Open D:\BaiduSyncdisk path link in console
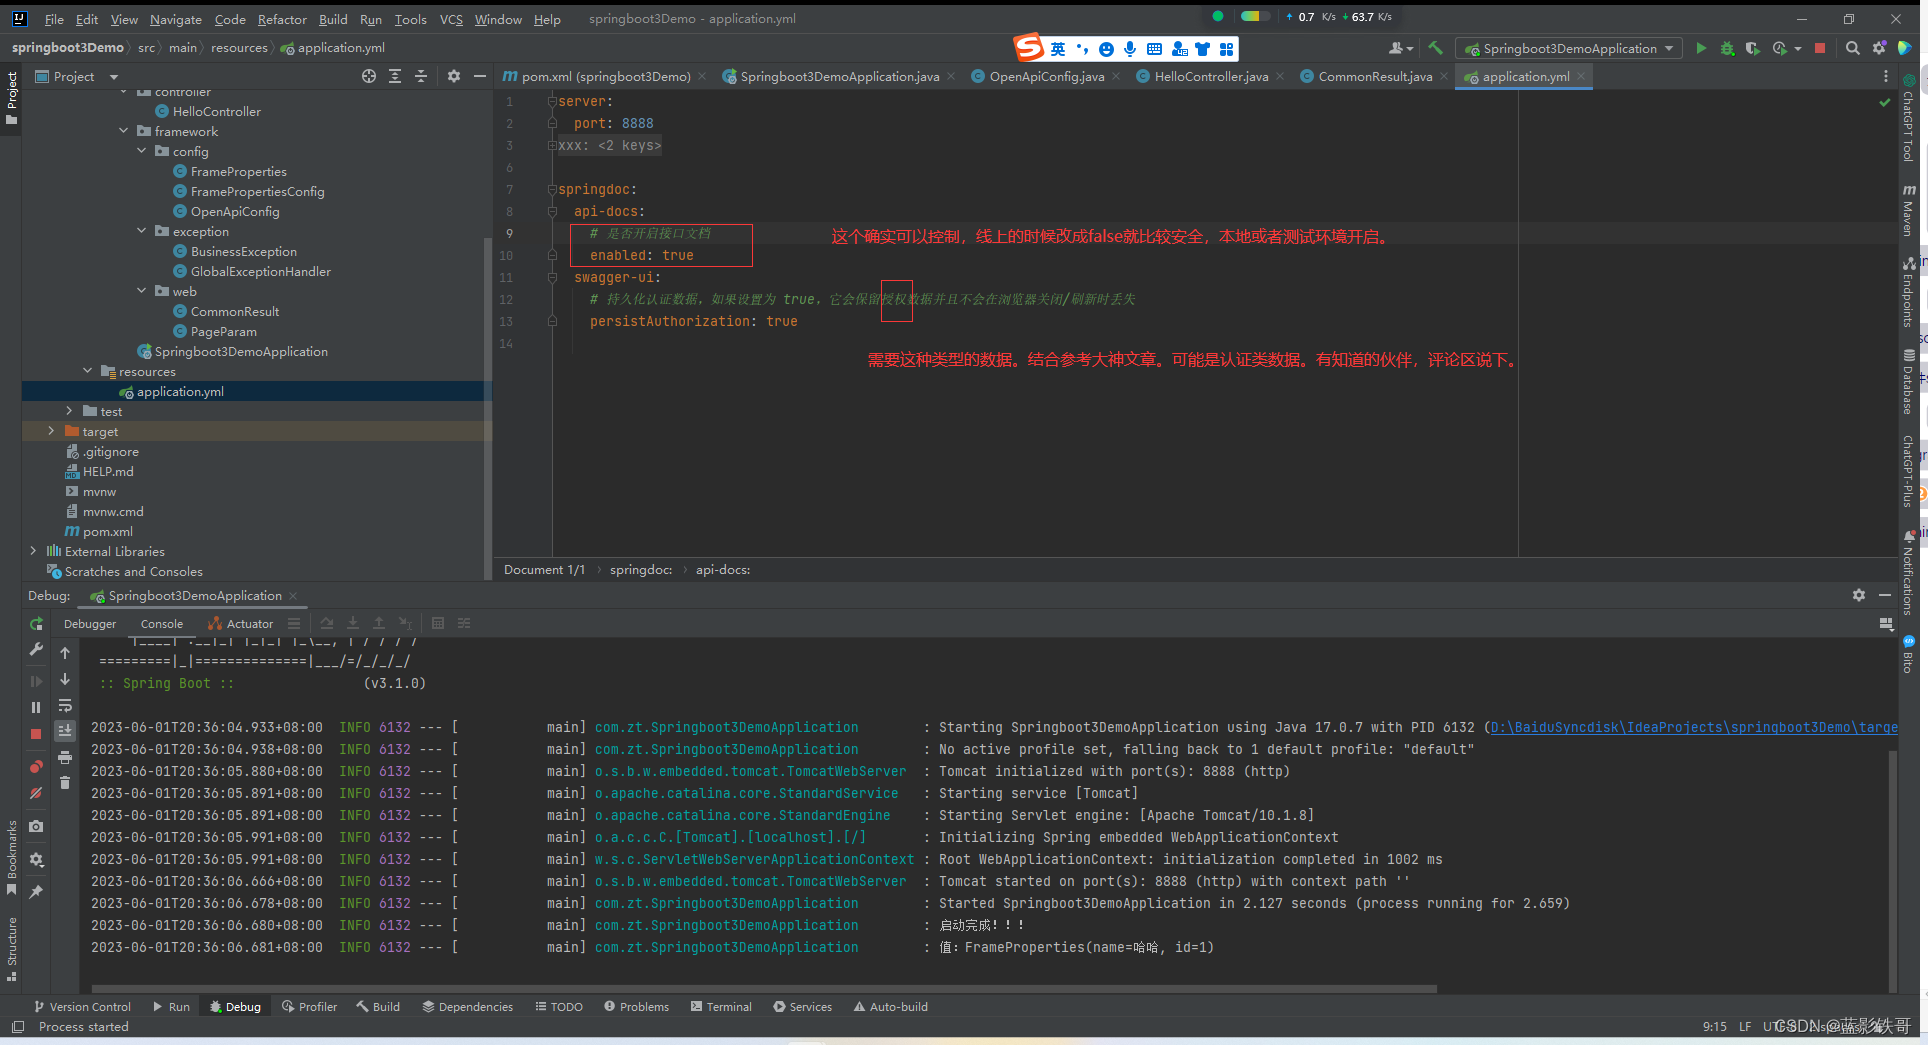This screenshot has width=1928, height=1045. (x=1694, y=727)
